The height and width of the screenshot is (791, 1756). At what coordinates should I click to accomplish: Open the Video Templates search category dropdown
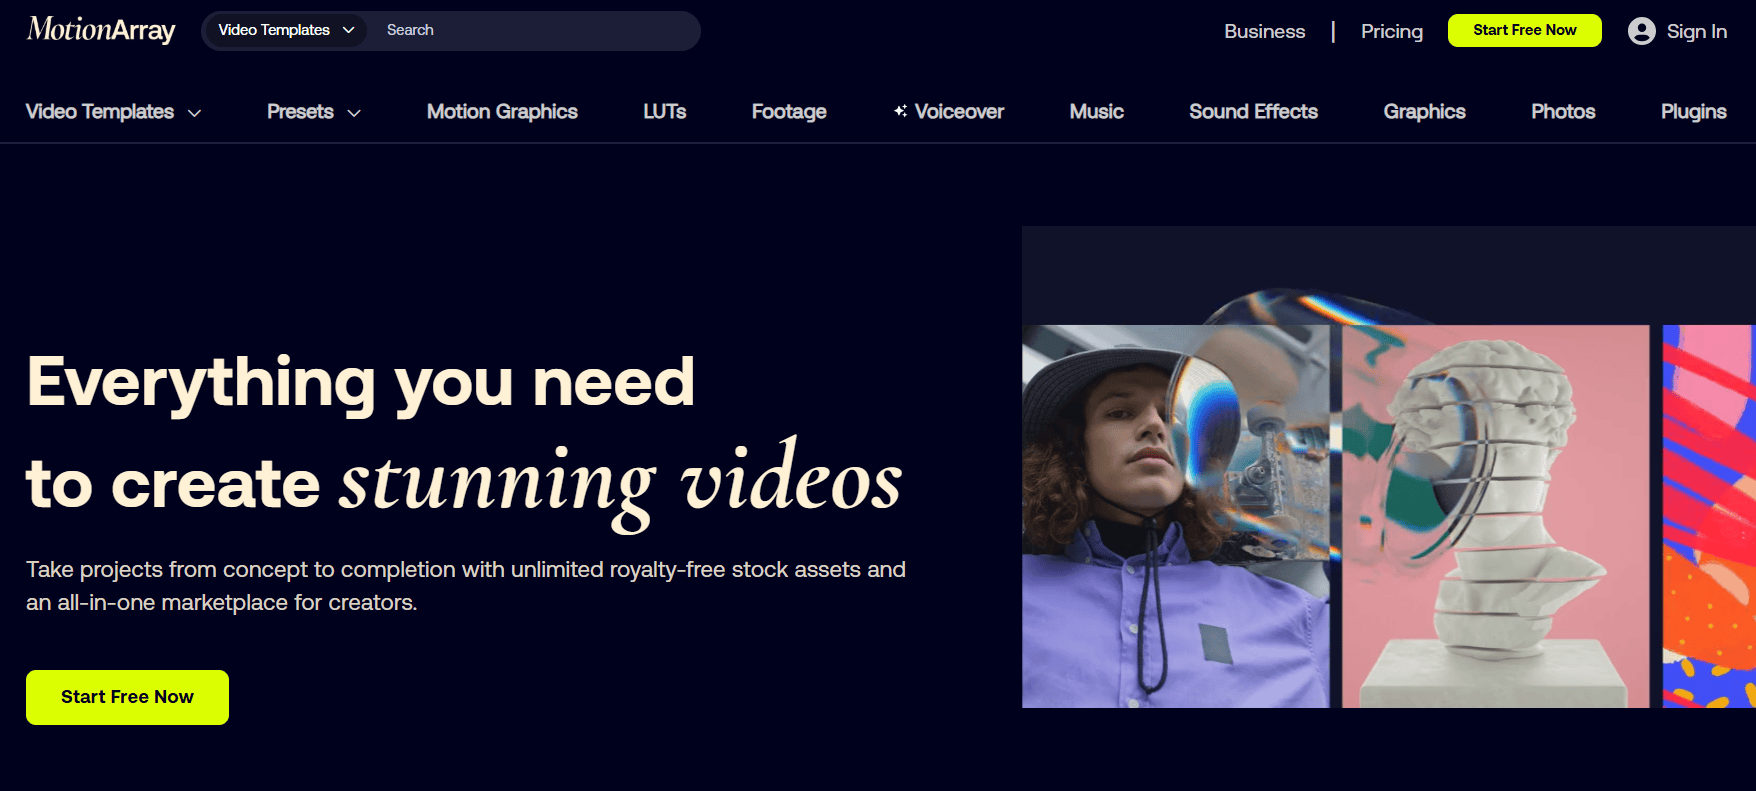point(286,30)
